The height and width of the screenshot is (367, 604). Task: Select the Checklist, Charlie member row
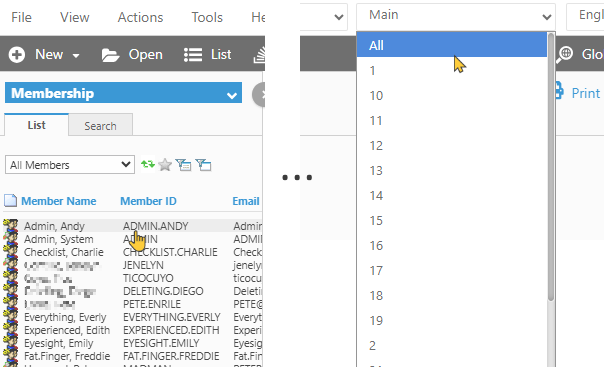[x=133, y=252]
